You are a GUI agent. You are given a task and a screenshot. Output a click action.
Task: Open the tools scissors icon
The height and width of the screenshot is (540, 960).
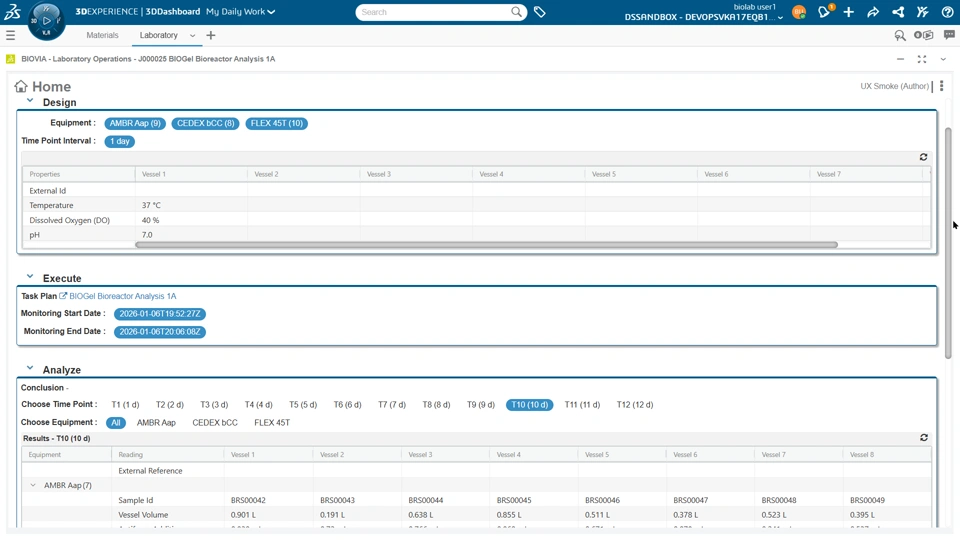click(x=923, y=12)
